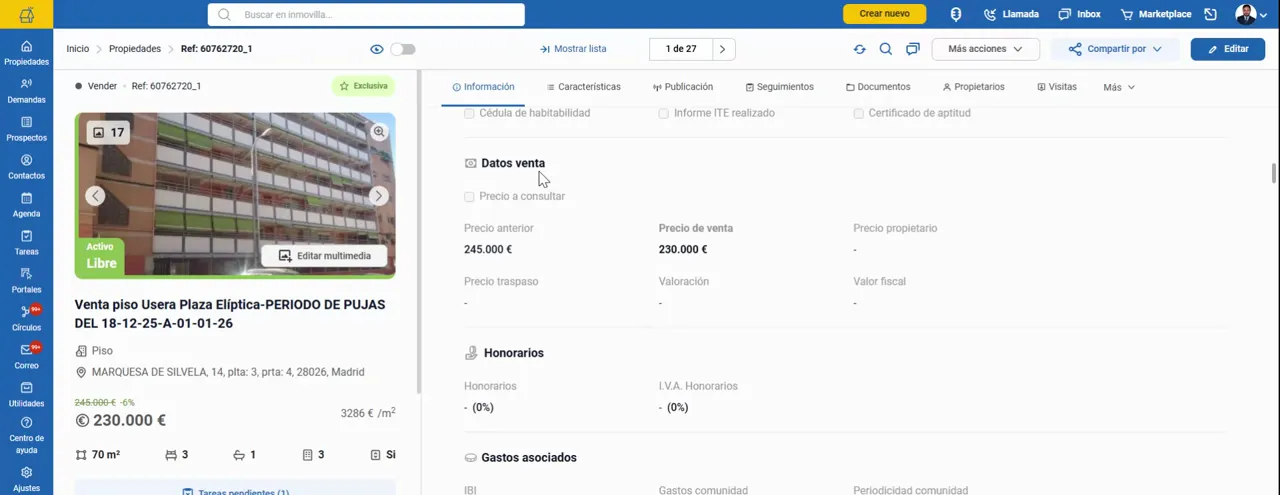
Task: Zoom the property photo
Action: pos(379,131)
